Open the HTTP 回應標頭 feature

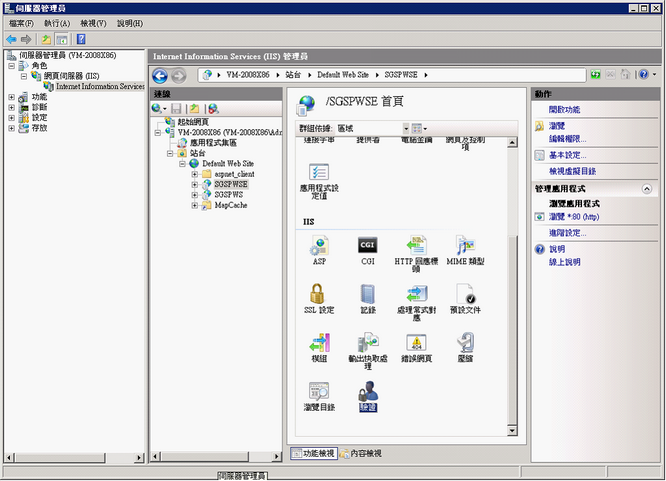point(416,254)
